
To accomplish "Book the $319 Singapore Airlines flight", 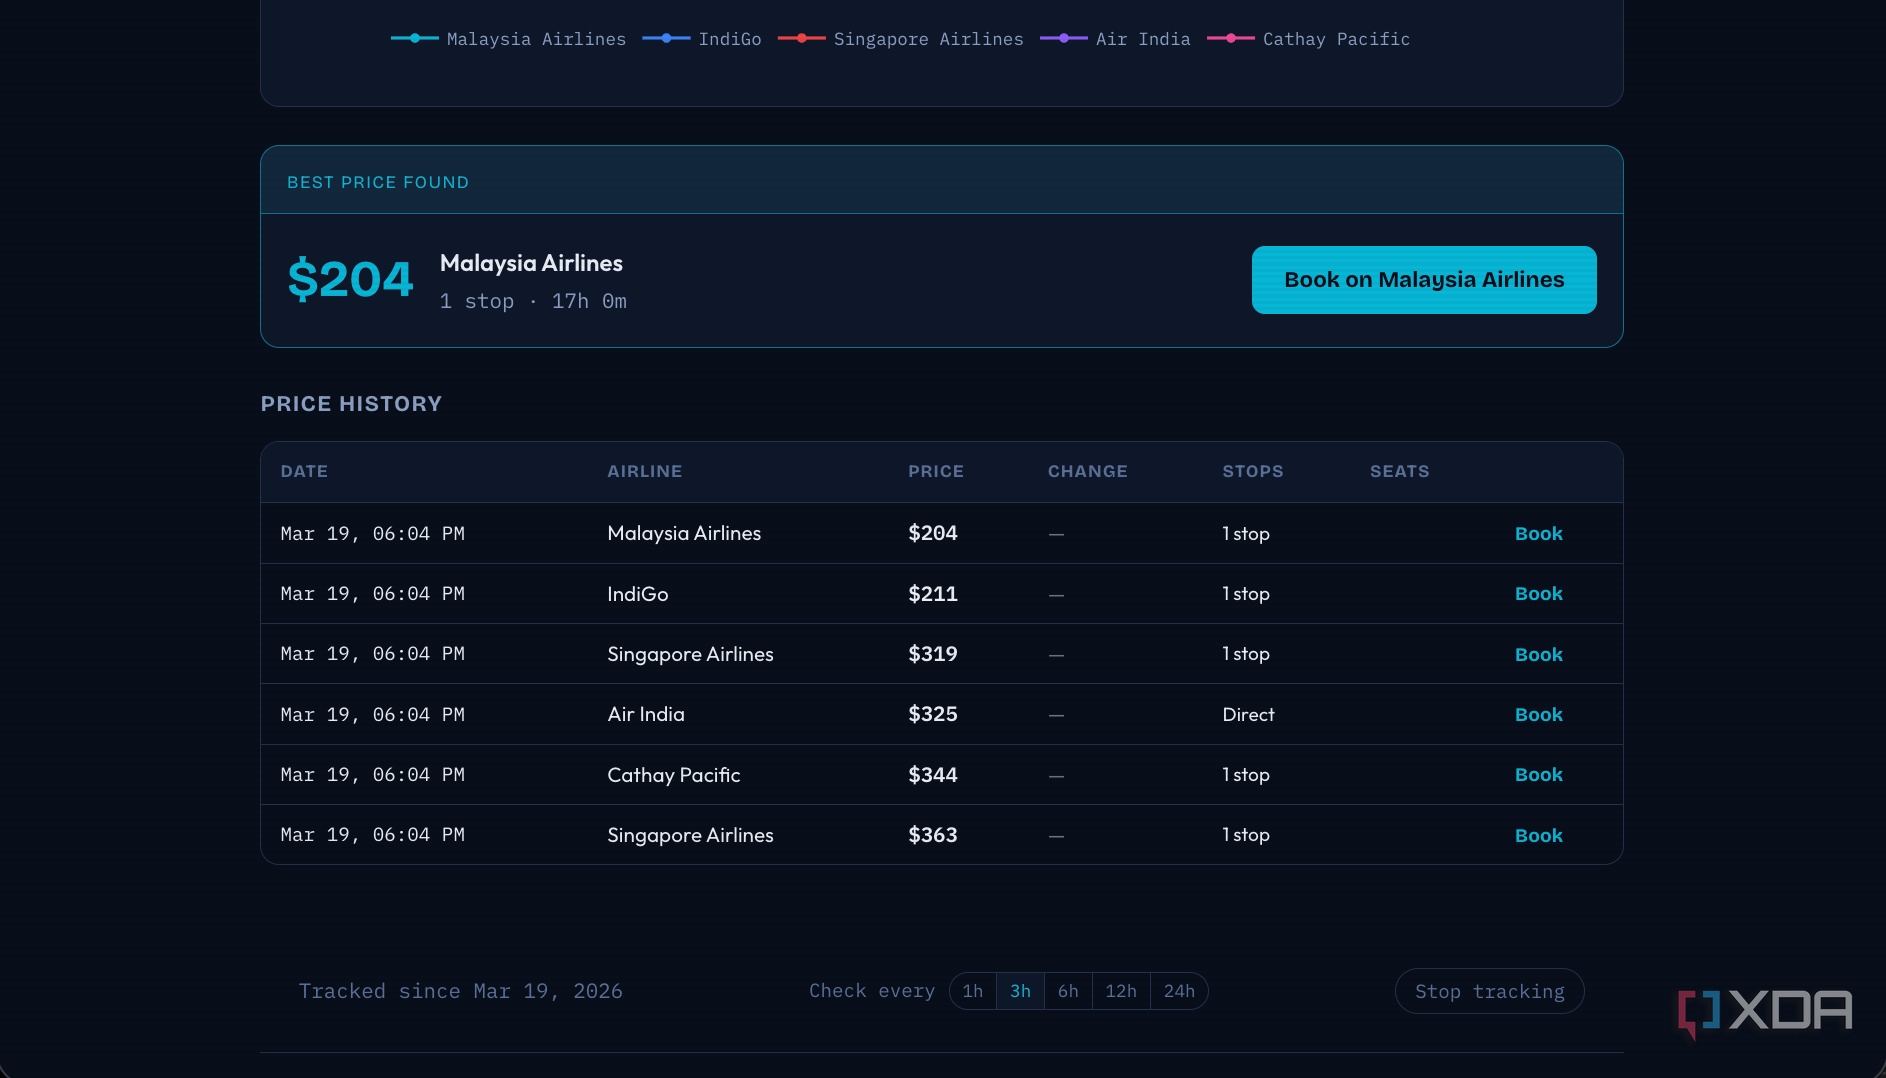I will (1538, 655).
